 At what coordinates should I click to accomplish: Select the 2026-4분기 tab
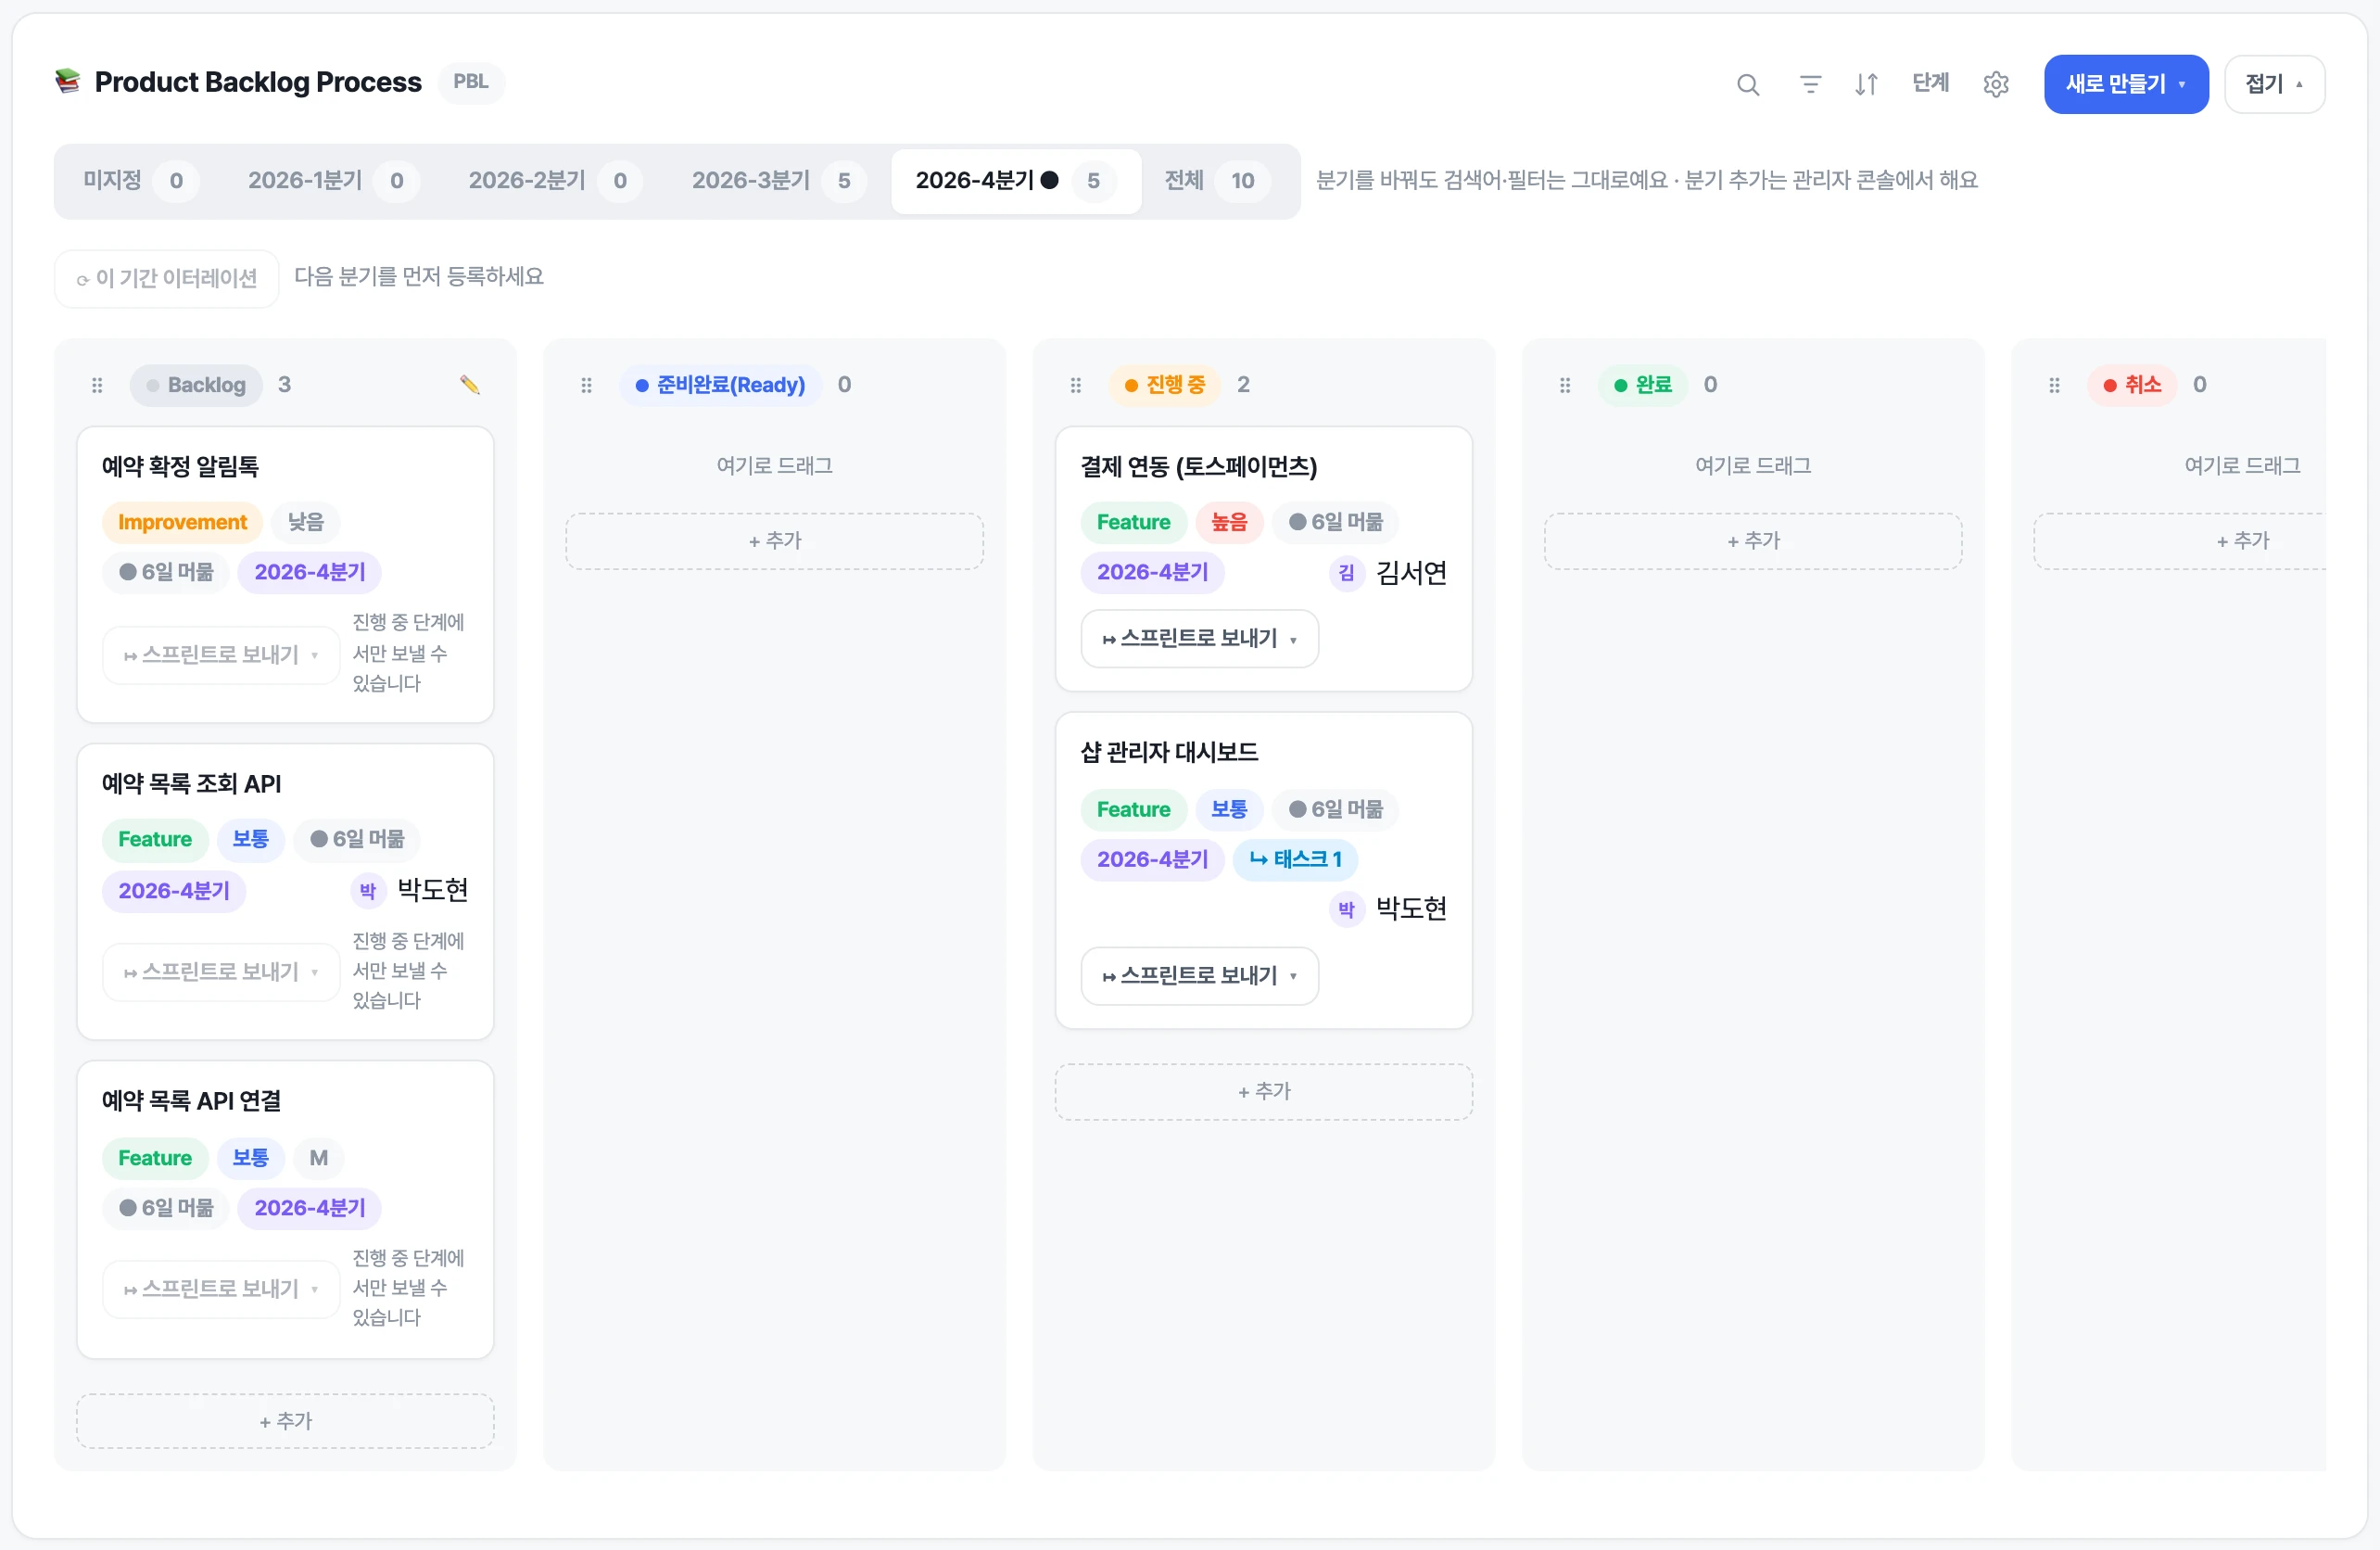1015,181
